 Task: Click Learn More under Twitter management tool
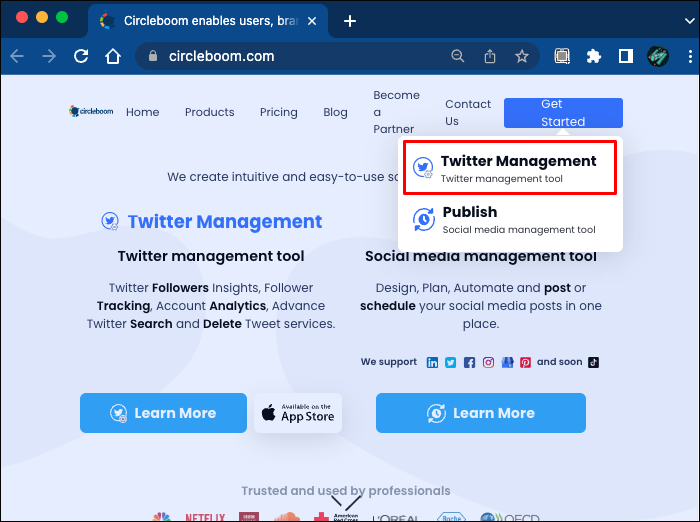[163, 413]
